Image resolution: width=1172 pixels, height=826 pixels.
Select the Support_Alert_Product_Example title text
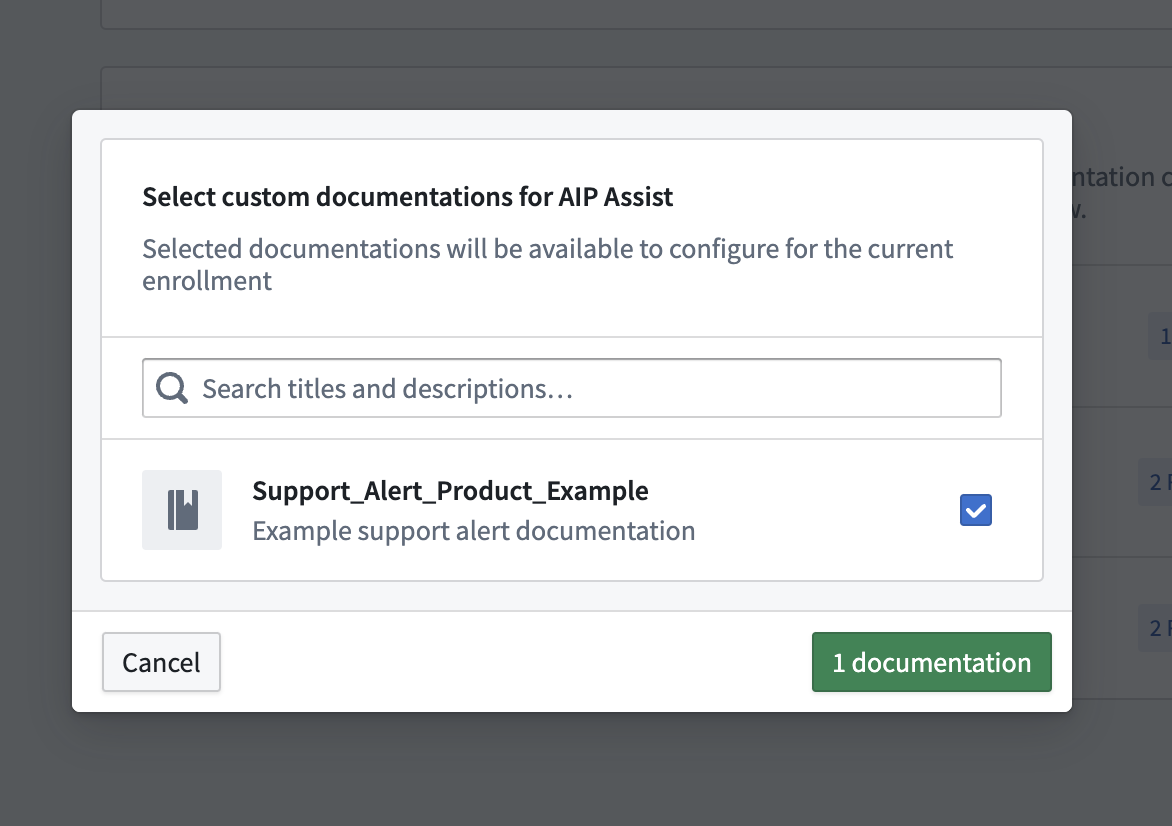450,491
